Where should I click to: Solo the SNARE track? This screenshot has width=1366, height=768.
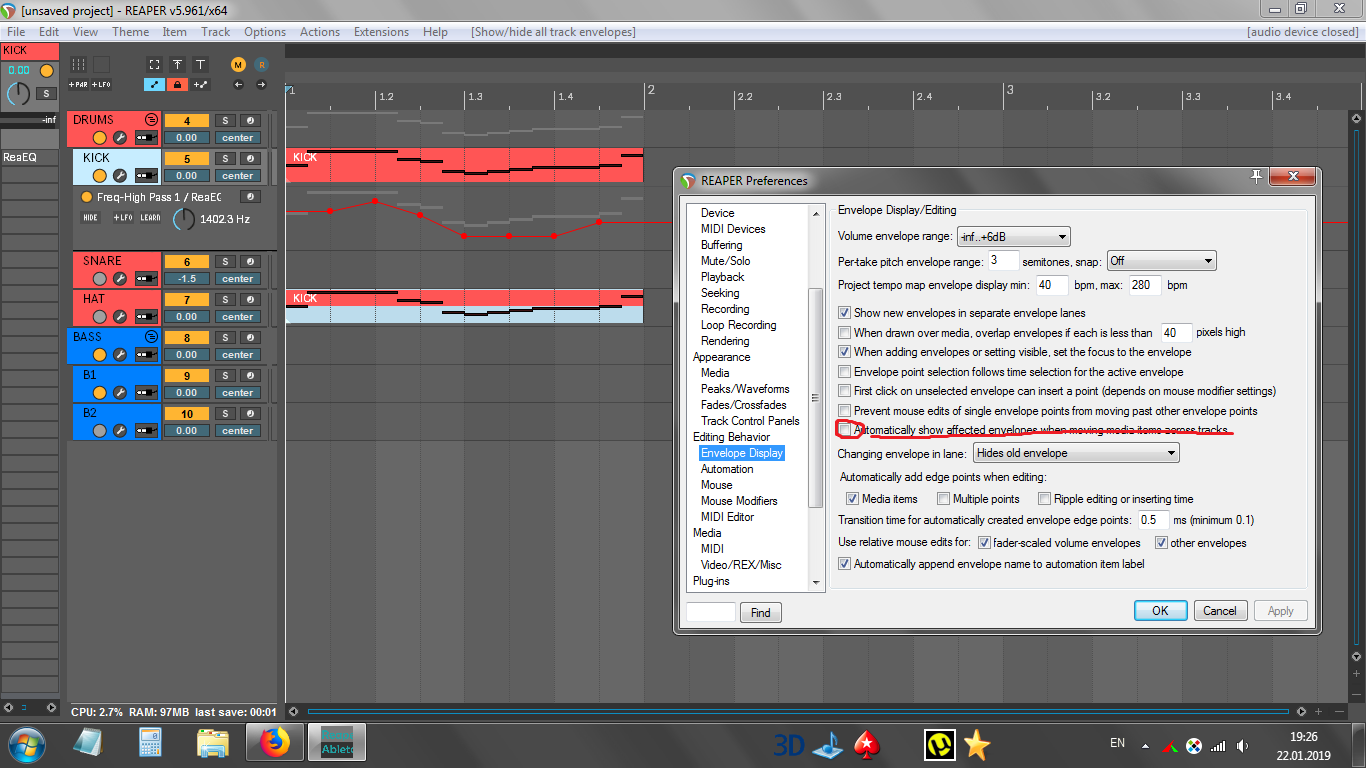tap(226, 260)
